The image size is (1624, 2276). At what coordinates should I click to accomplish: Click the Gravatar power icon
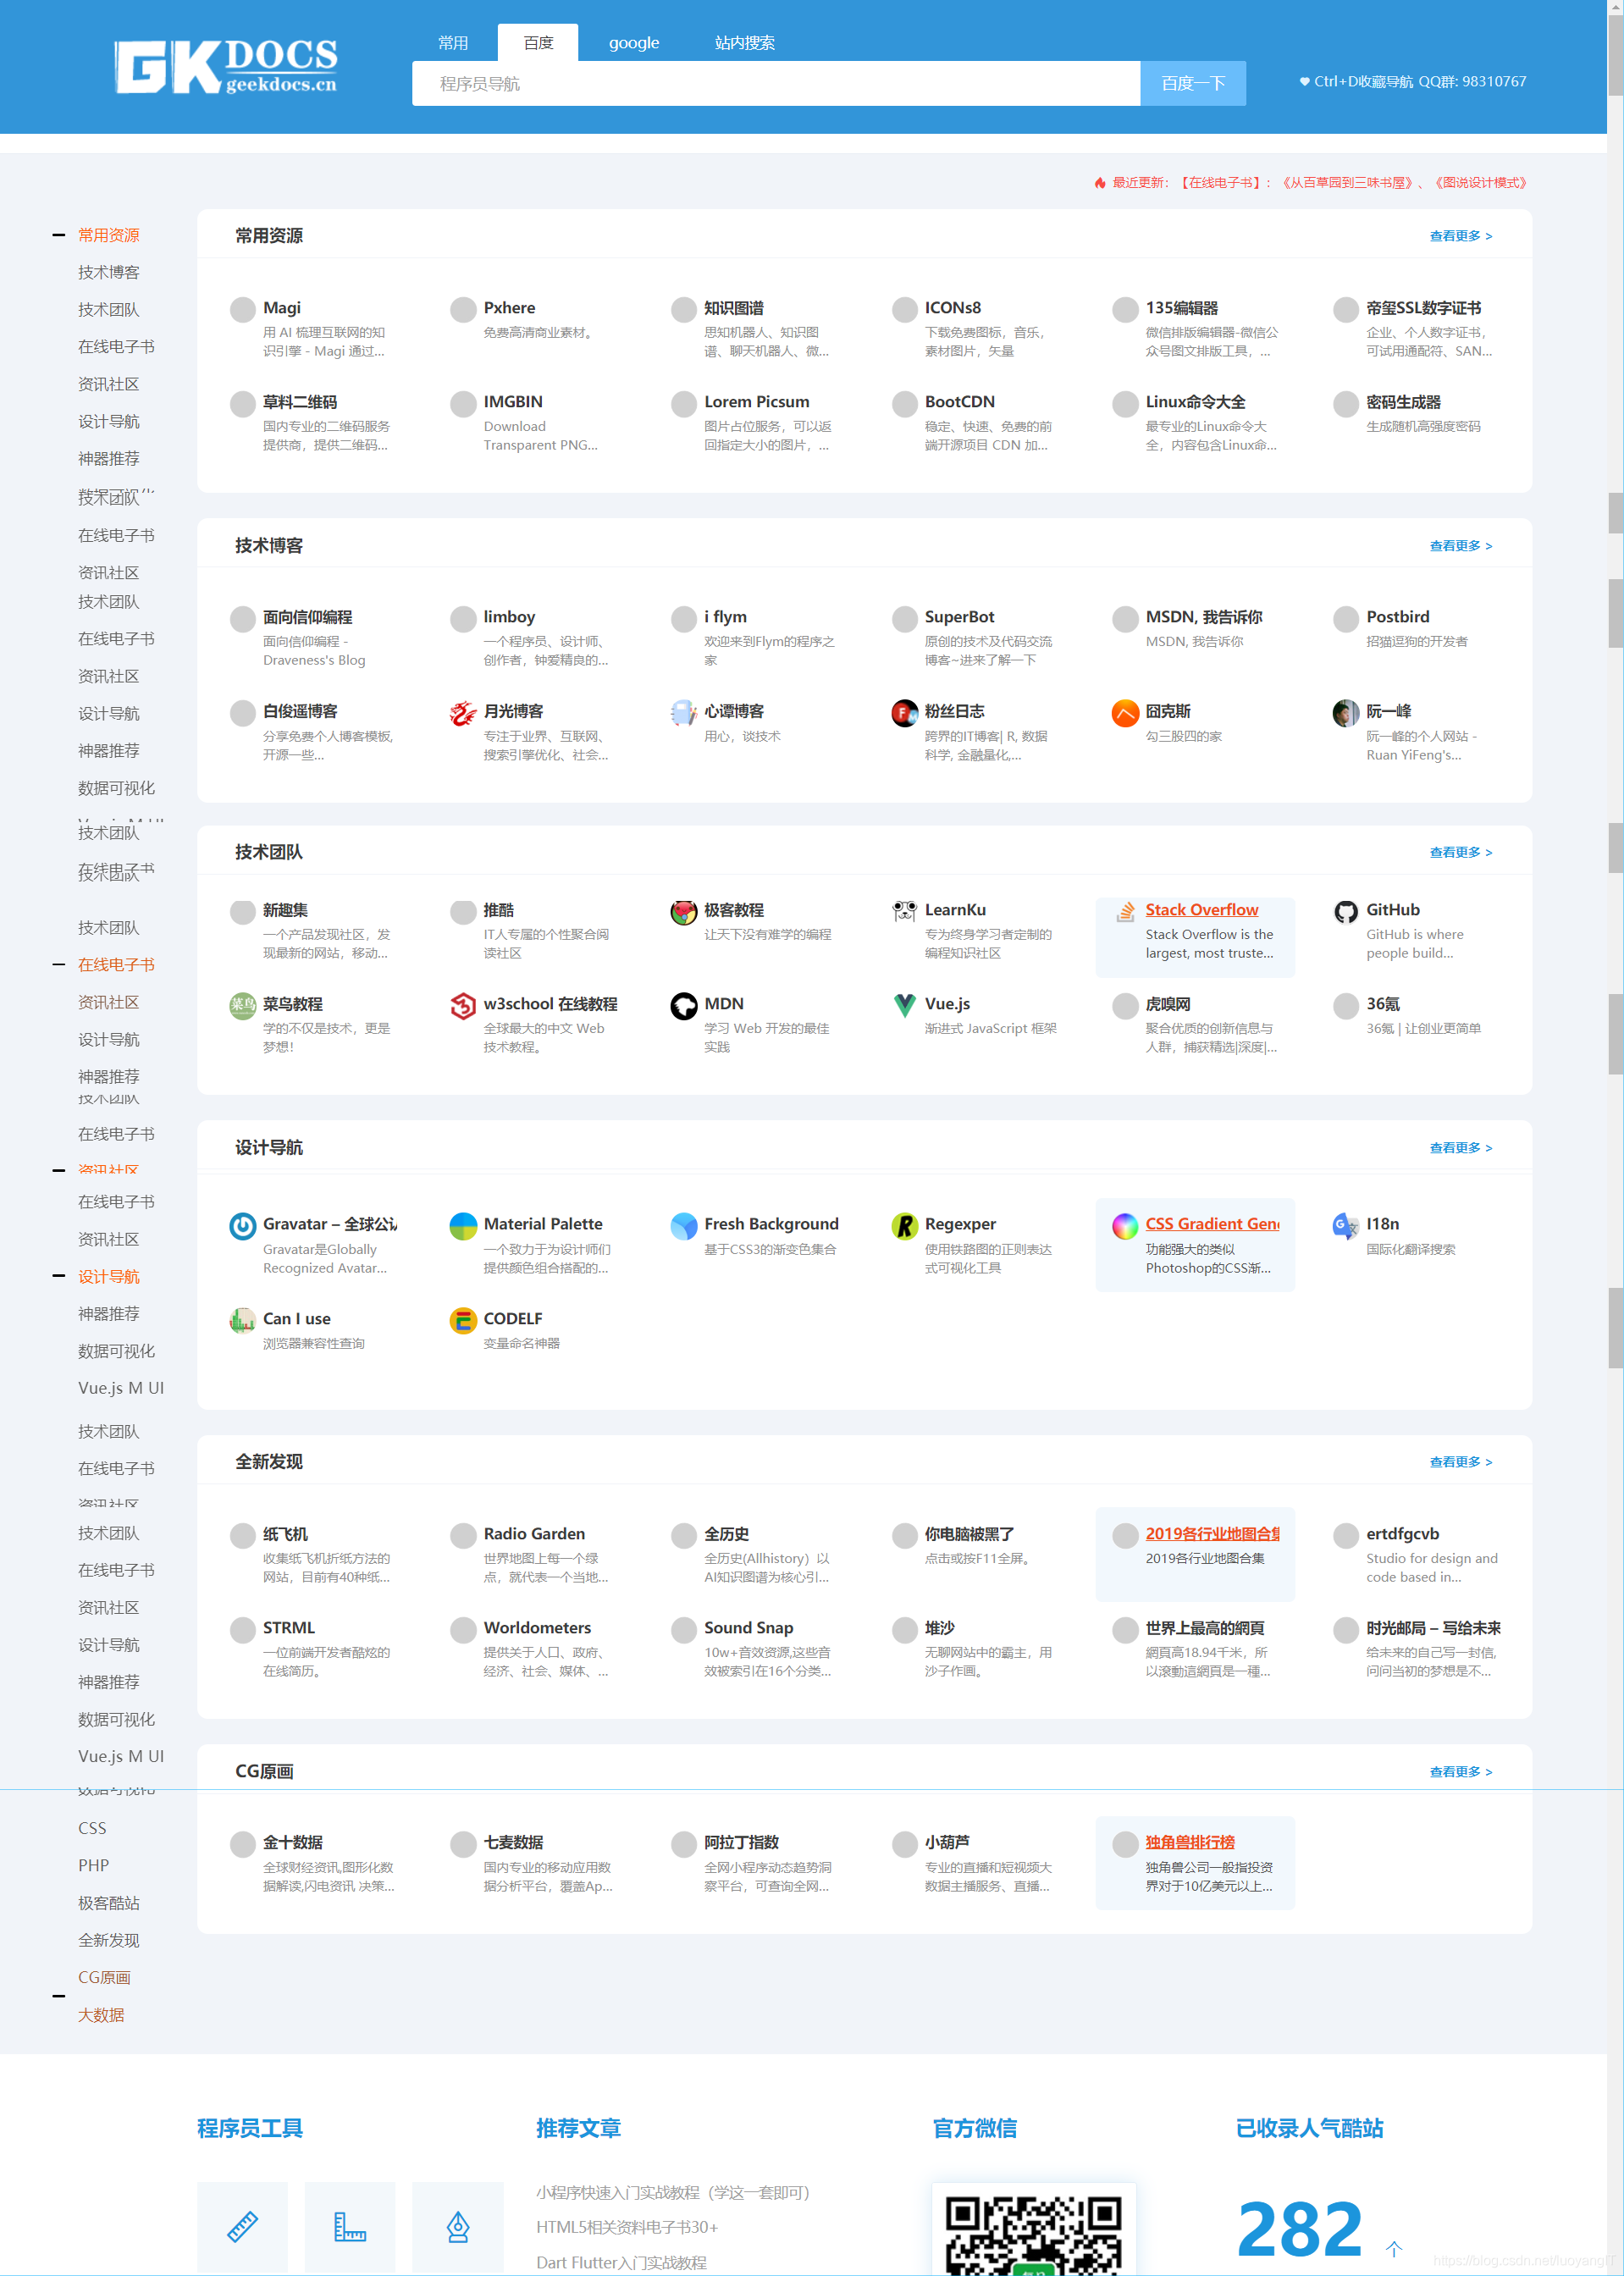243,1226
